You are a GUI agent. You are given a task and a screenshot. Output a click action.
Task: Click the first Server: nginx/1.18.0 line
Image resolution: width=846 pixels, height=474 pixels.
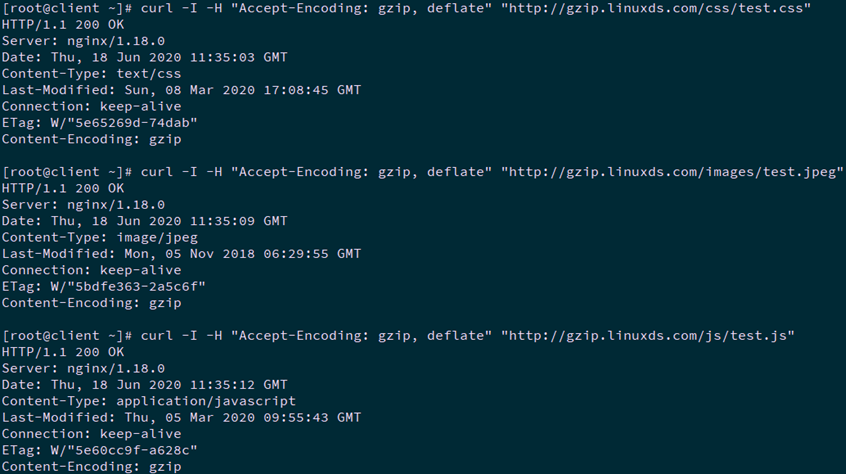pyautogui.click(x=83, y=41)
